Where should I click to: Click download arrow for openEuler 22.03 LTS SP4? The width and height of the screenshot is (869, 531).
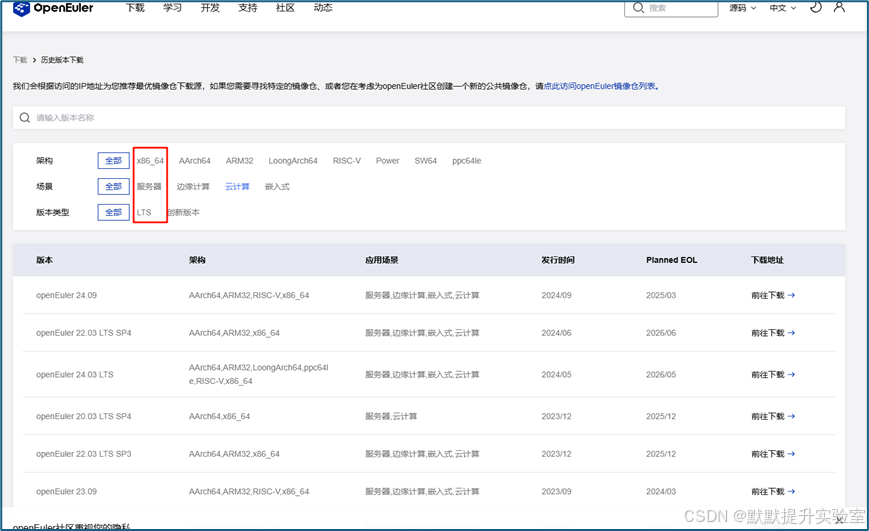(791, 333)
